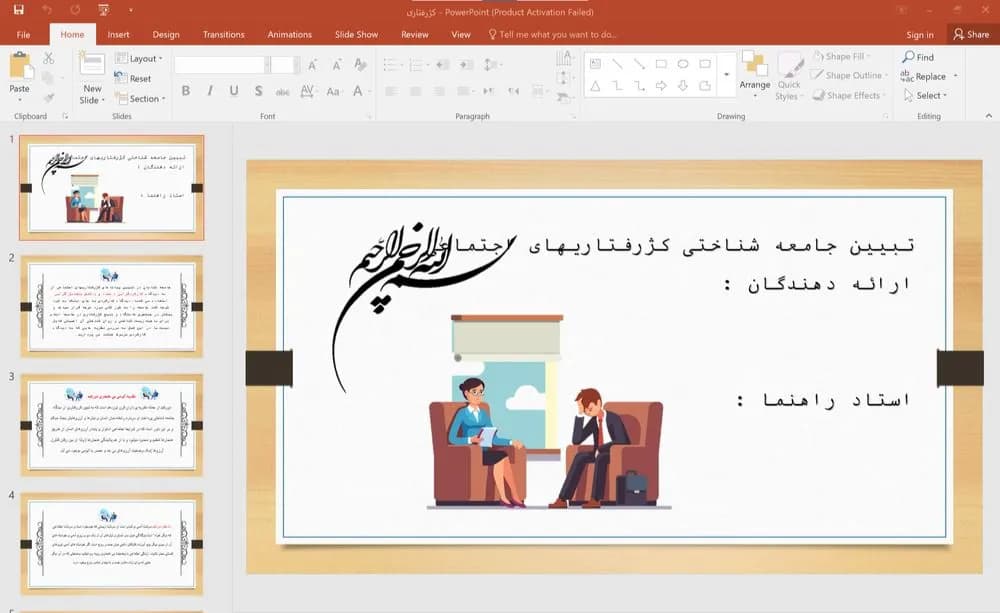Toggle Underline formatting
Image resolution: width=1000 pixels, height=613 pixels.
234,91
